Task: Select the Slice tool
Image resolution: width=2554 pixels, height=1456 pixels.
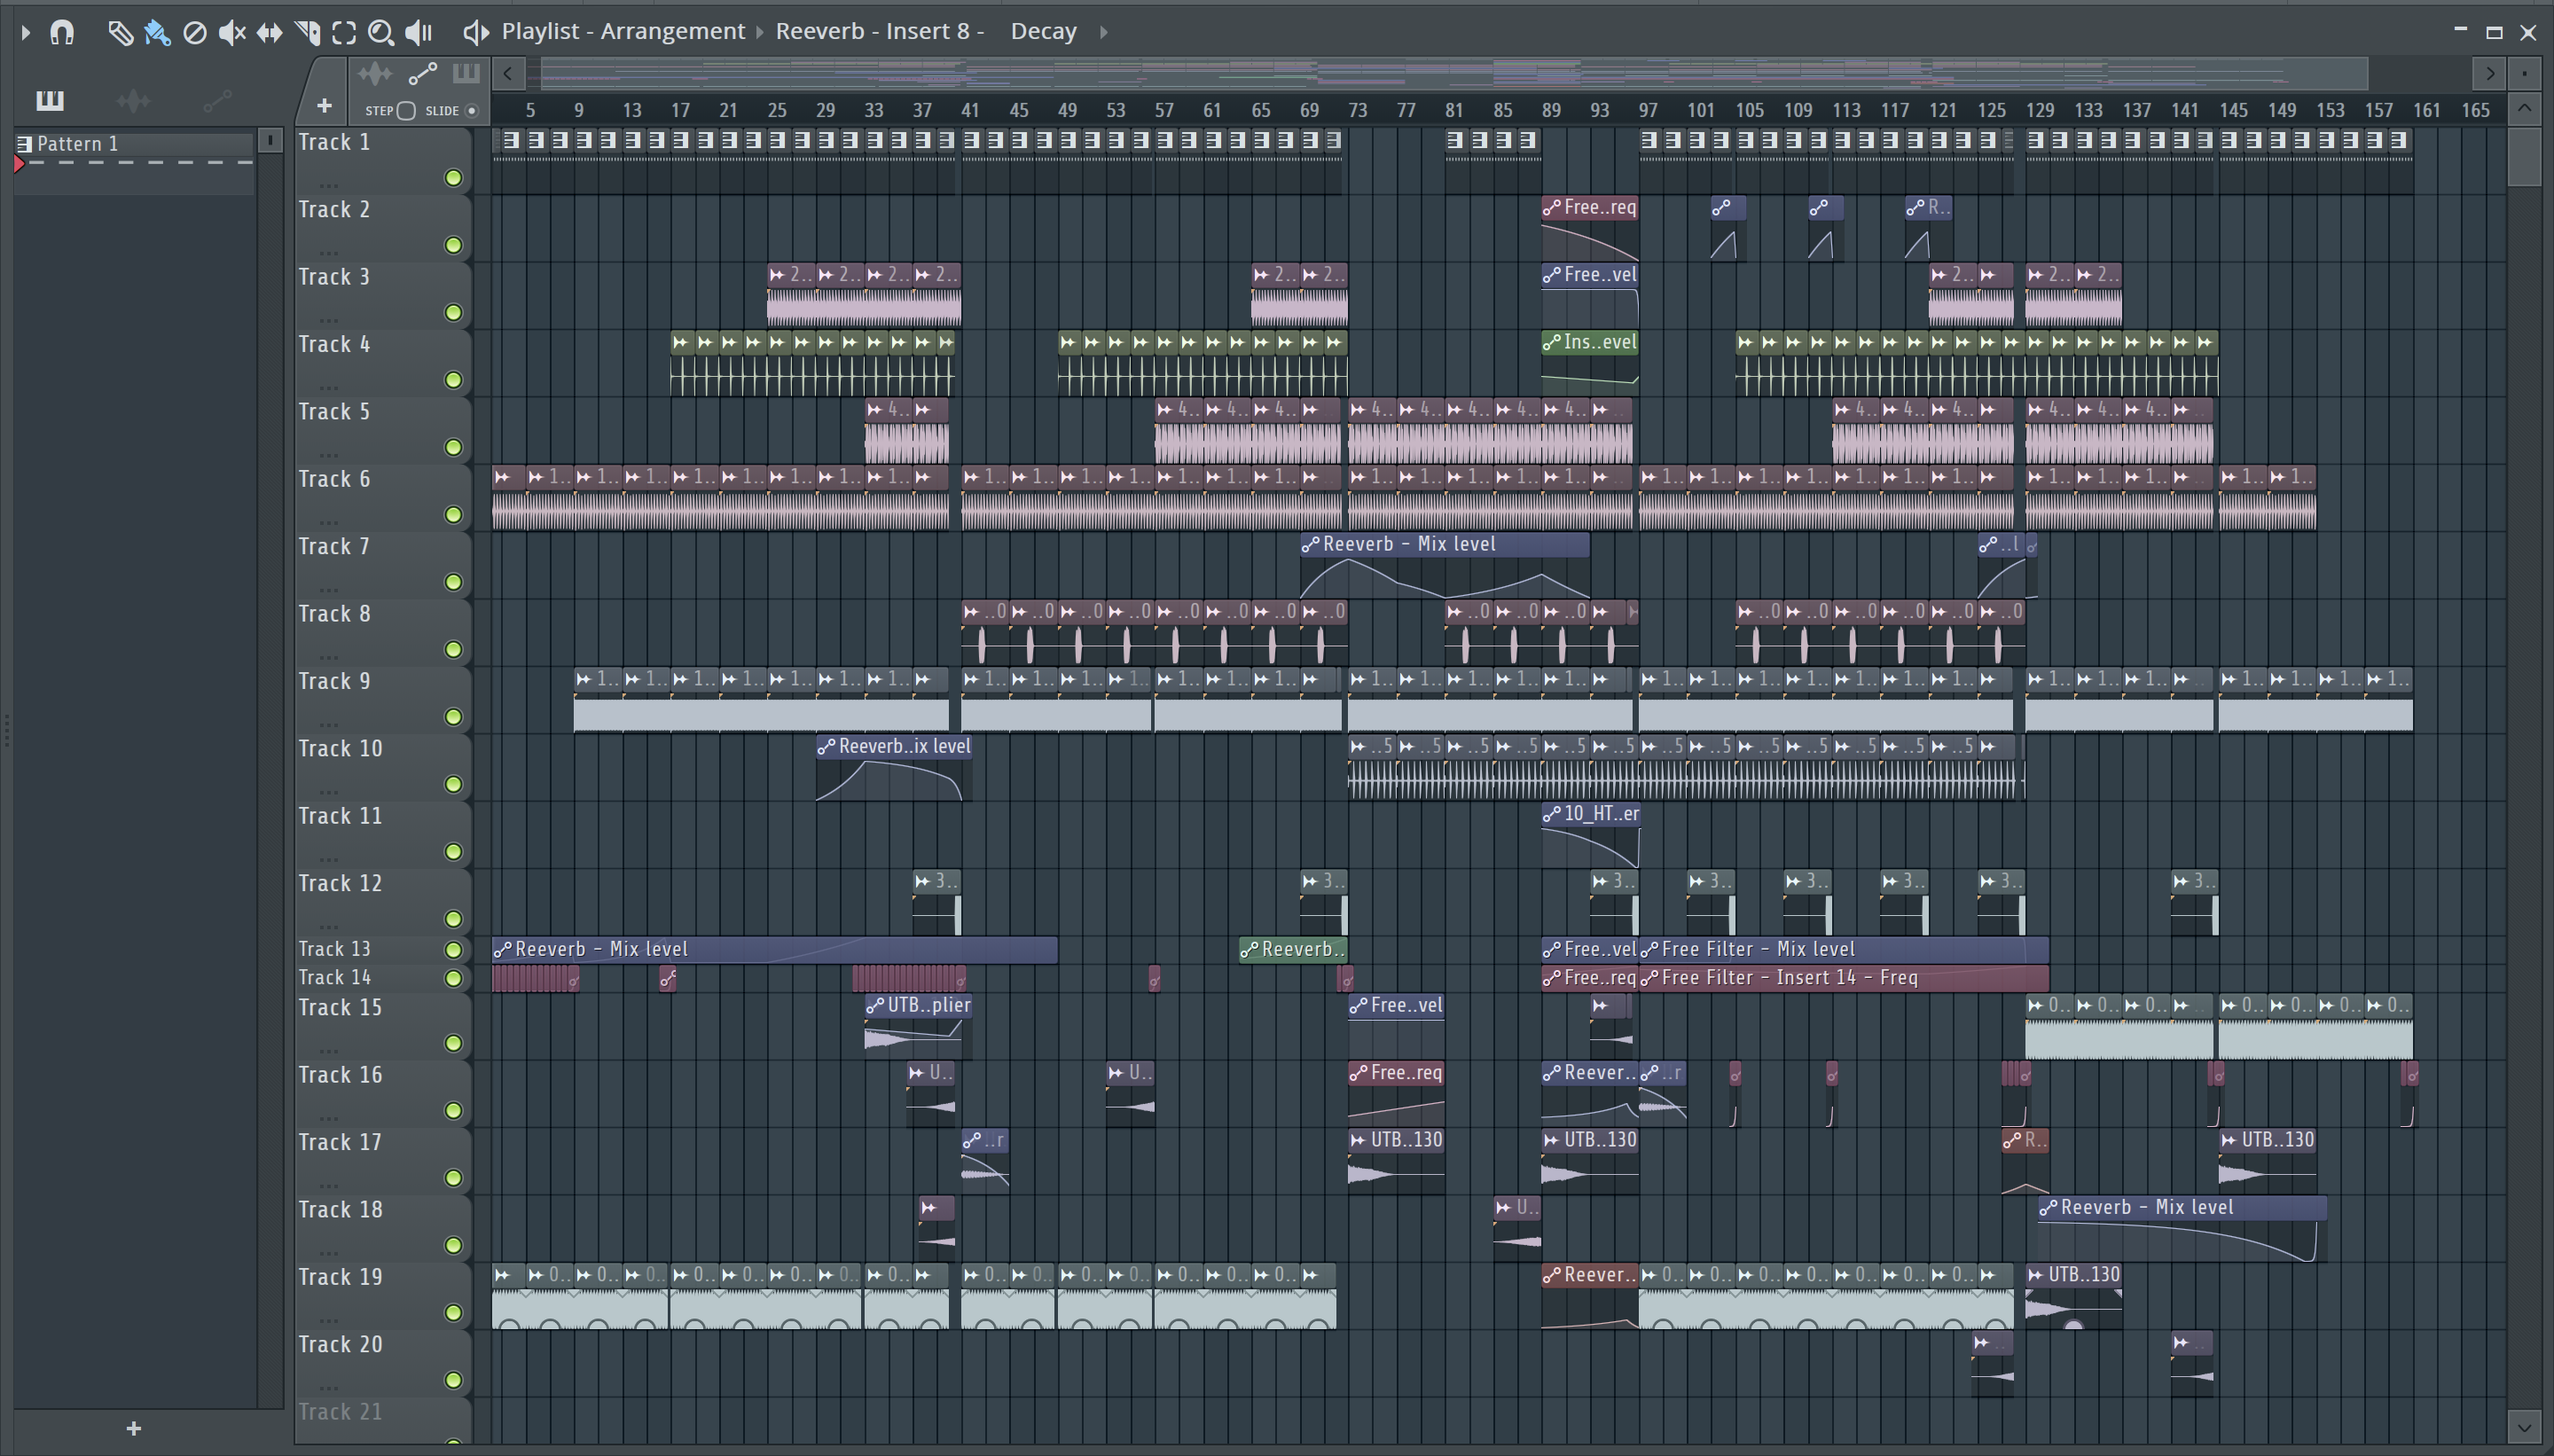Action: 307,33
